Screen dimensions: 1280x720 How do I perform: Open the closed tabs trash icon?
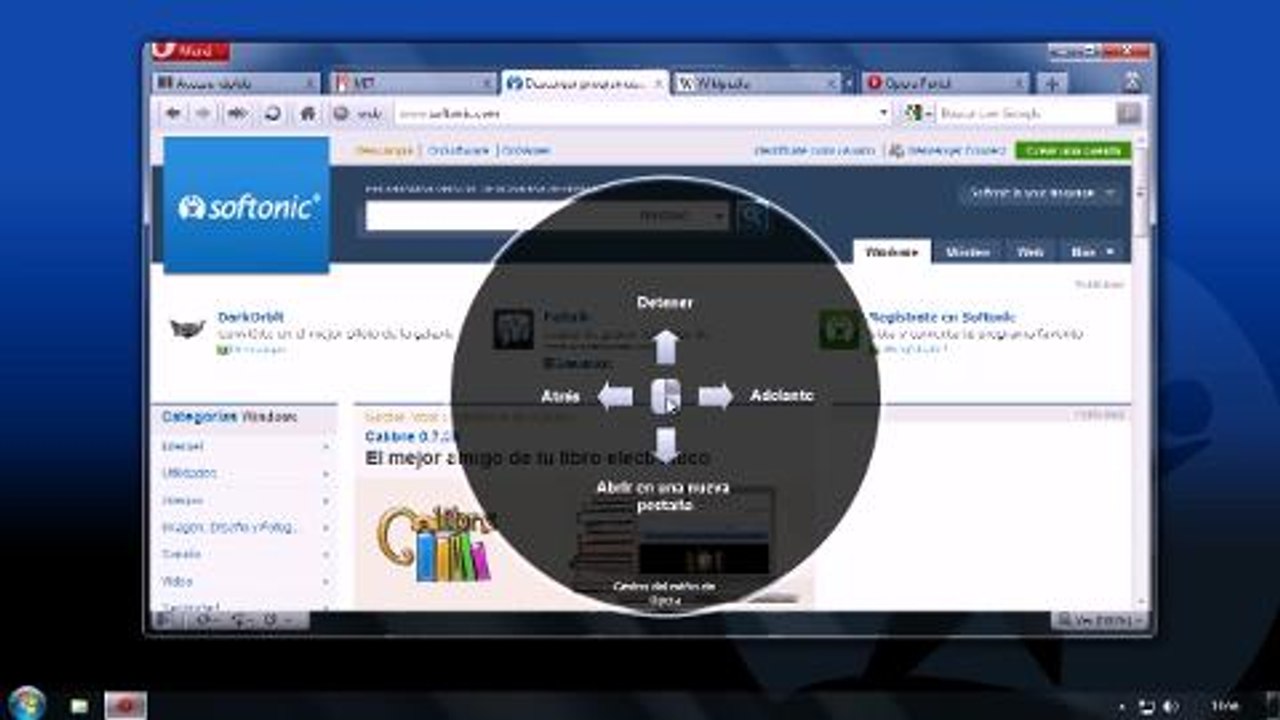1133,83
